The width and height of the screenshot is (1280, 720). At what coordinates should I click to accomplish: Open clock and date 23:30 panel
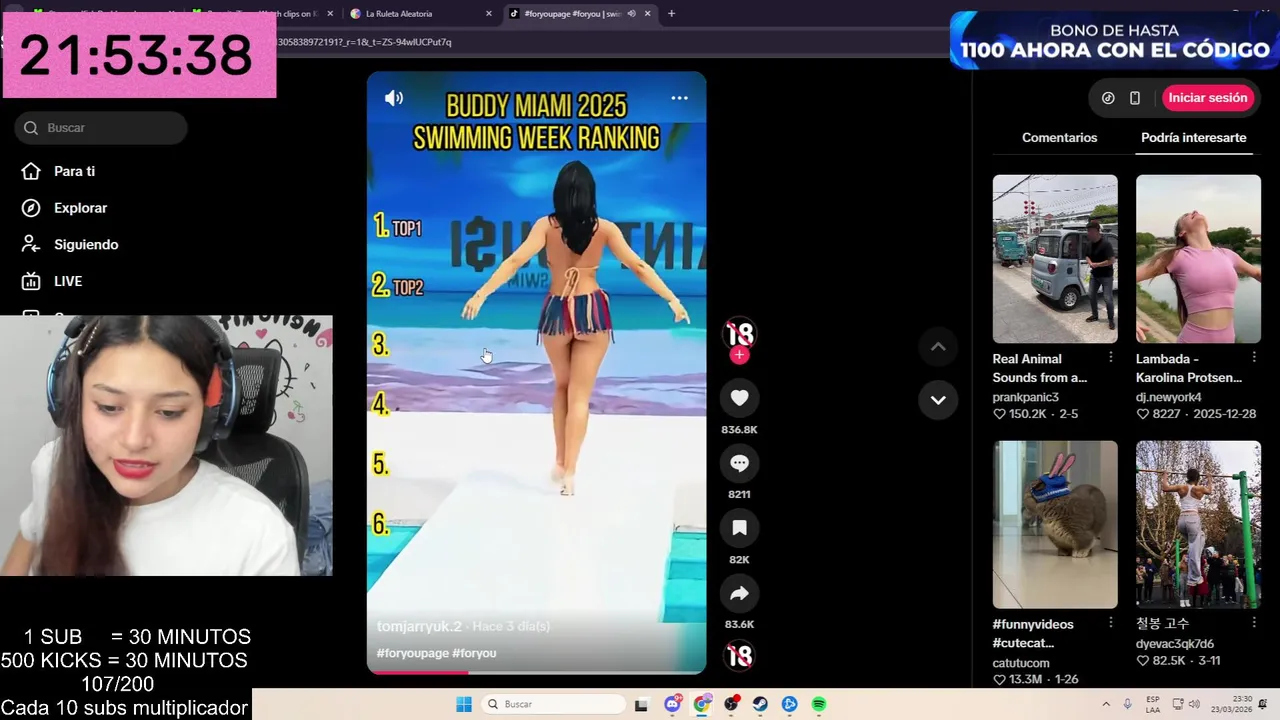tap(1231, 704)
